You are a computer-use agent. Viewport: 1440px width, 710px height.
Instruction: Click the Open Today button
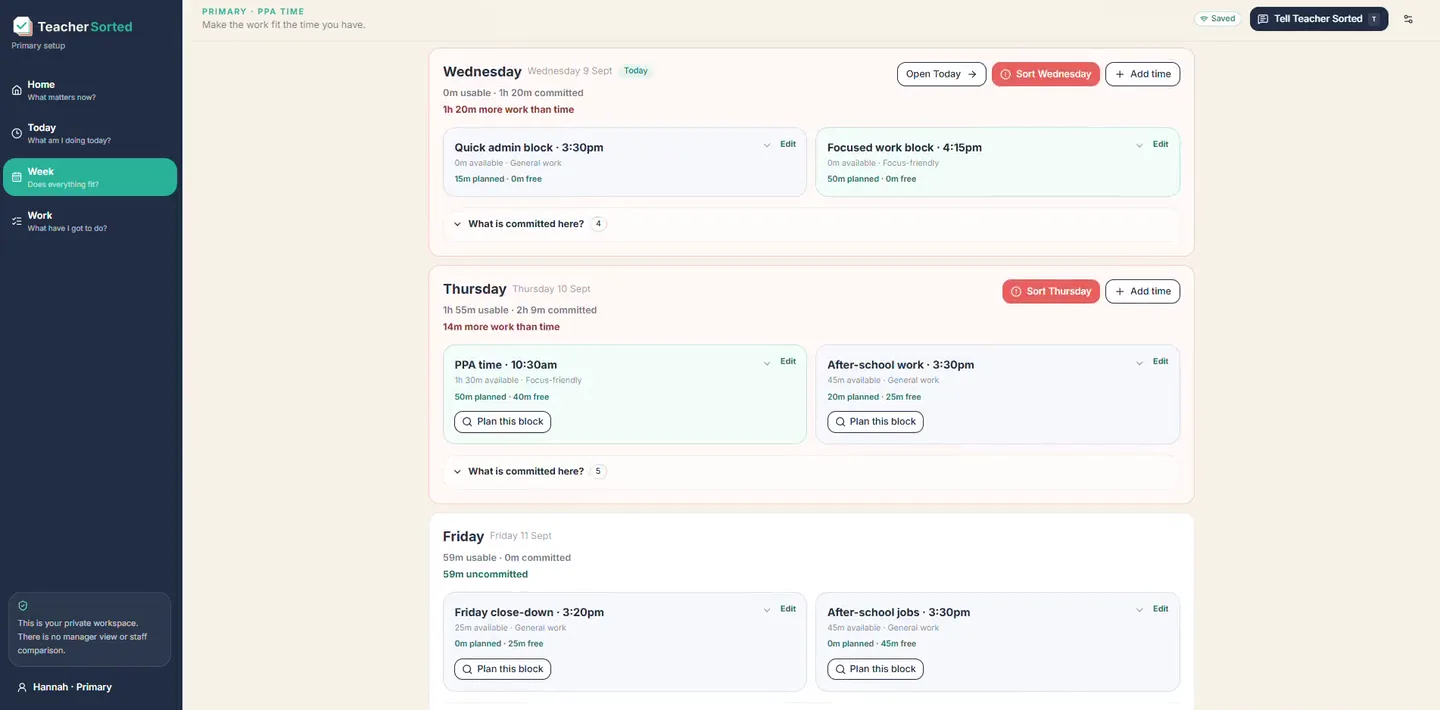coord(941,74)
